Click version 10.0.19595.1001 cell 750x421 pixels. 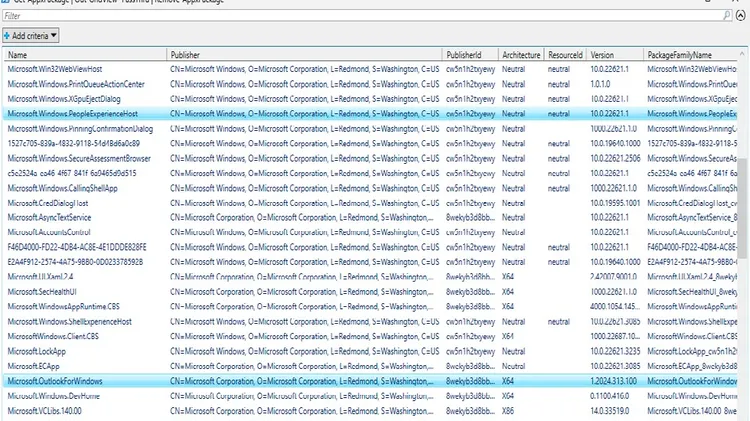(x=615, y=203)
